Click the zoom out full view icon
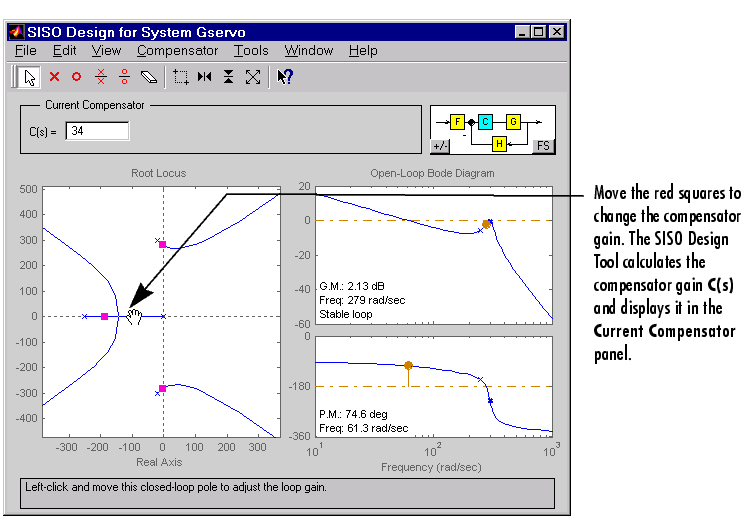Screen dimensions: 750x520 point(253,76)
